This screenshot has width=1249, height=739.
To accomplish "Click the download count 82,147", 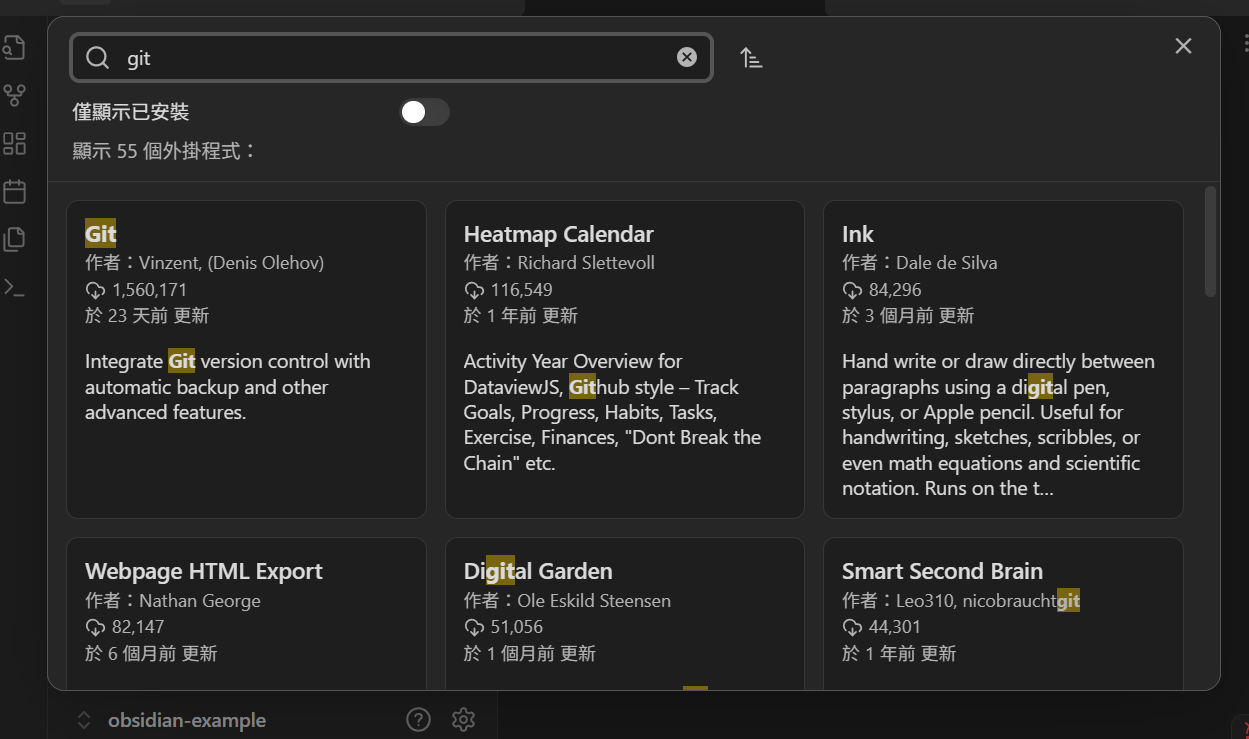I will [x=138, y=627].
